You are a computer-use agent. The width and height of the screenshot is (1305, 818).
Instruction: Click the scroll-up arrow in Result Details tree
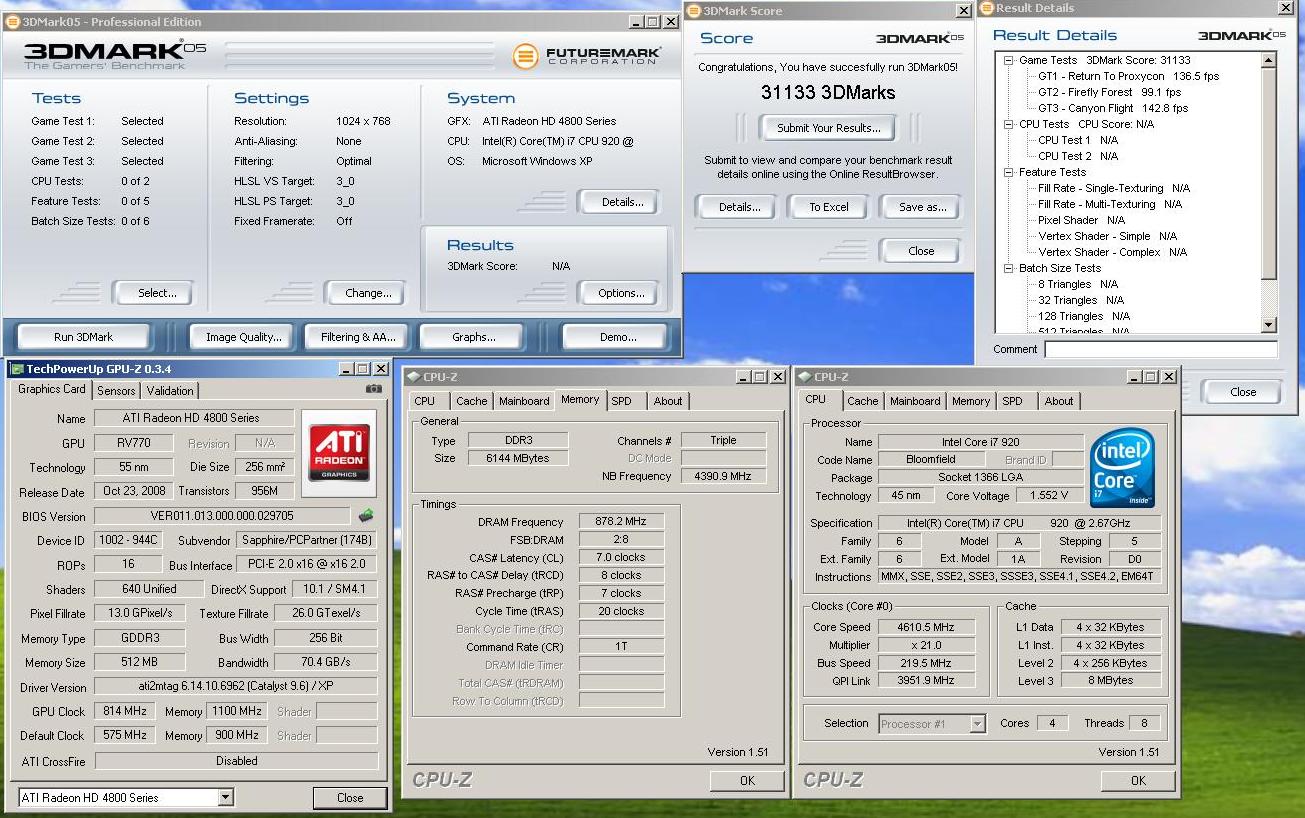[1269, 61]
